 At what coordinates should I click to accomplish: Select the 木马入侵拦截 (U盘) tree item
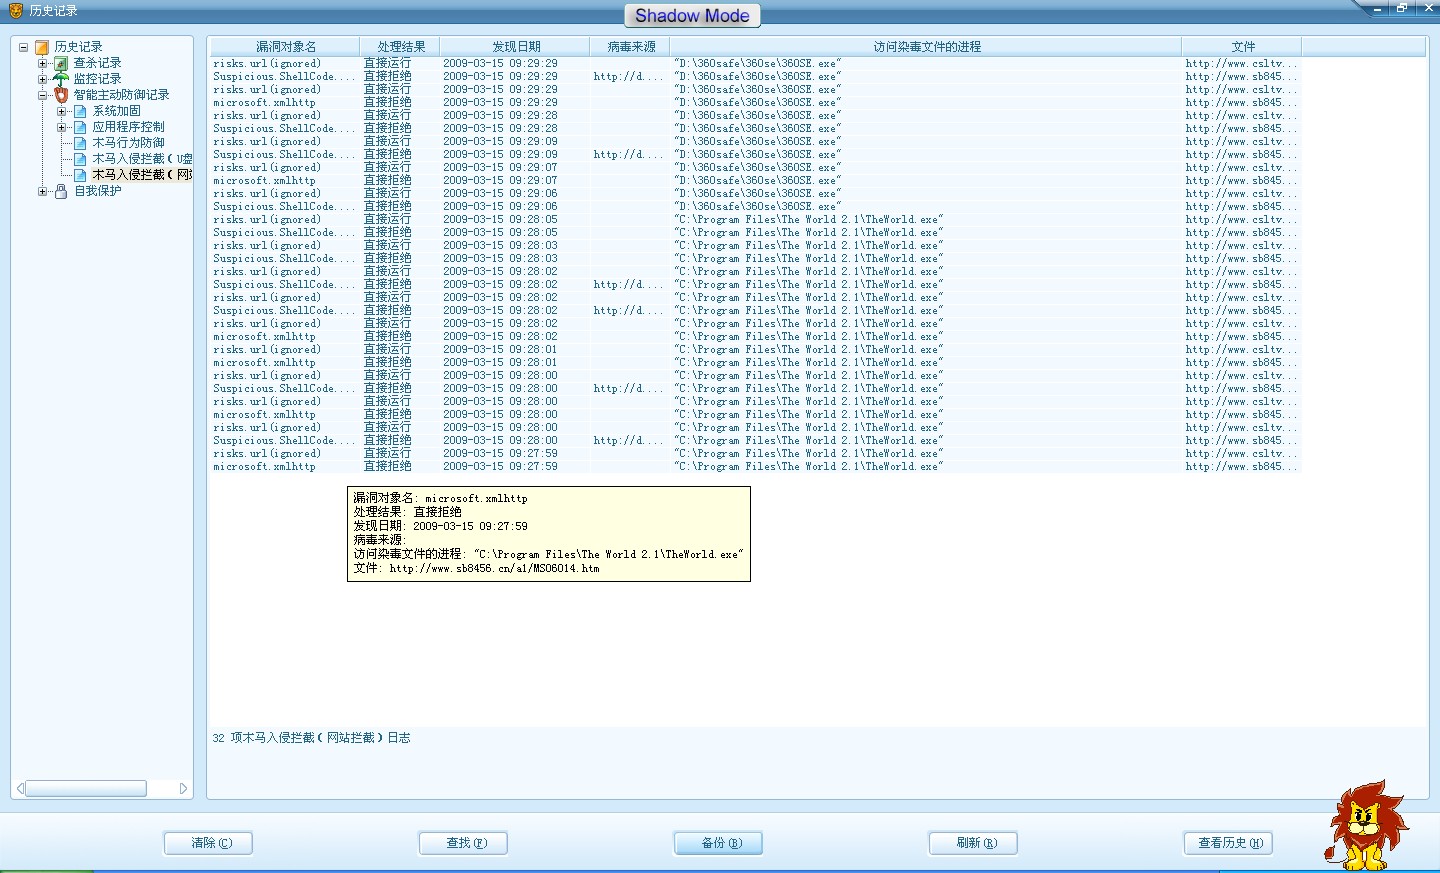[141, 159]
